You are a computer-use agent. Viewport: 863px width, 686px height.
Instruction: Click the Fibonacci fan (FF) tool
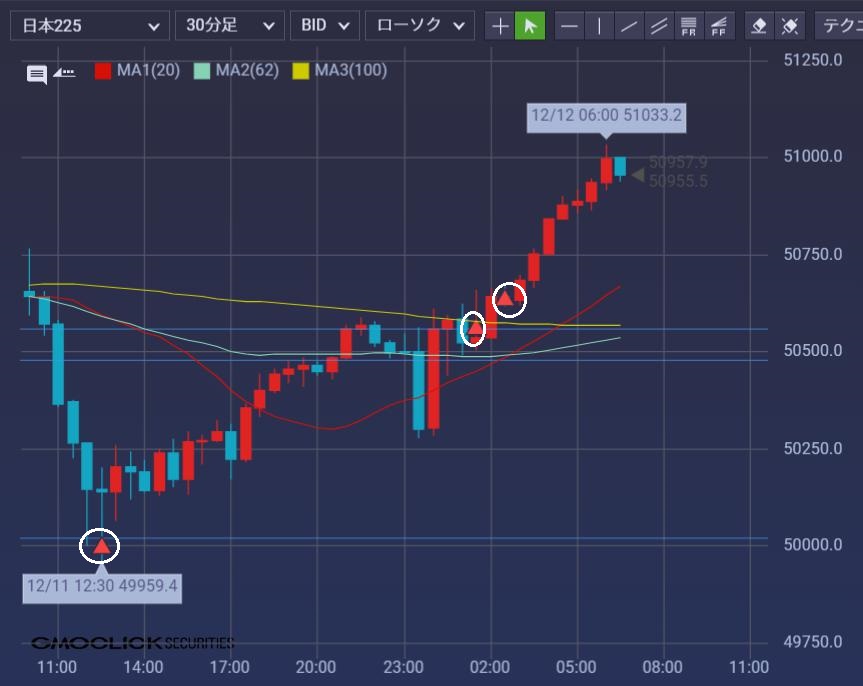[719, 26]
